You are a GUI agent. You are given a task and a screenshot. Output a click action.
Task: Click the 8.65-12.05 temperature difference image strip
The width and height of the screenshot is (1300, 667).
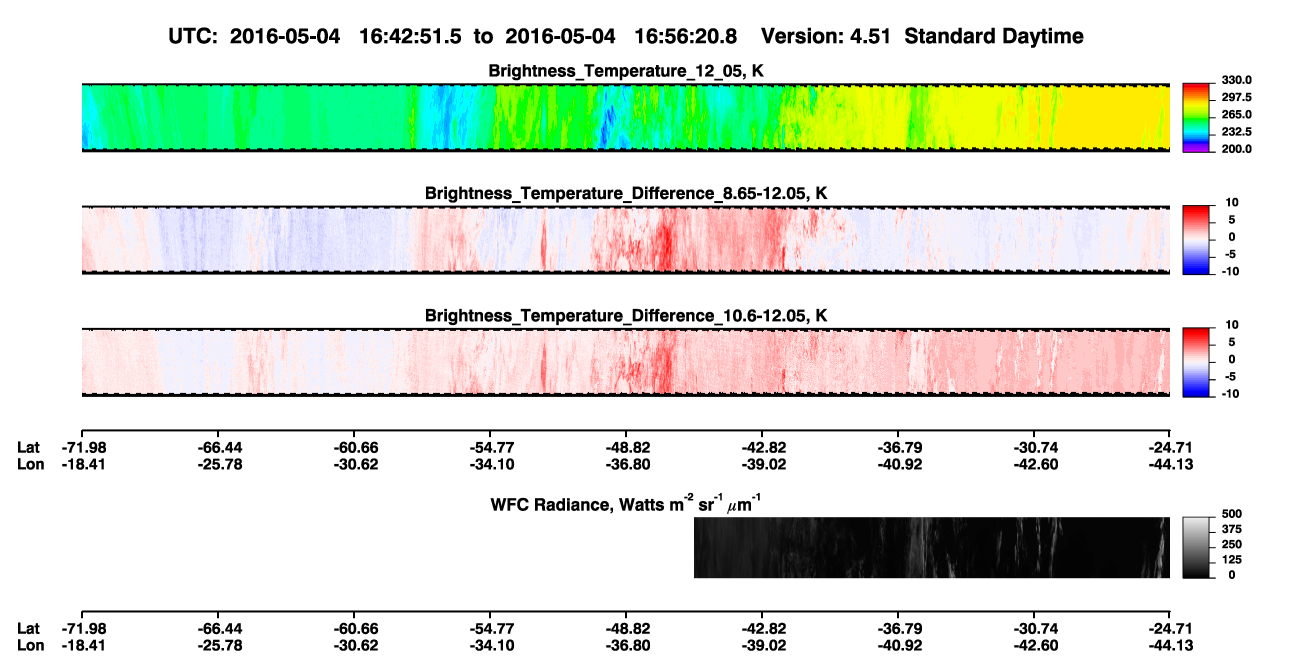pos(625,240)
